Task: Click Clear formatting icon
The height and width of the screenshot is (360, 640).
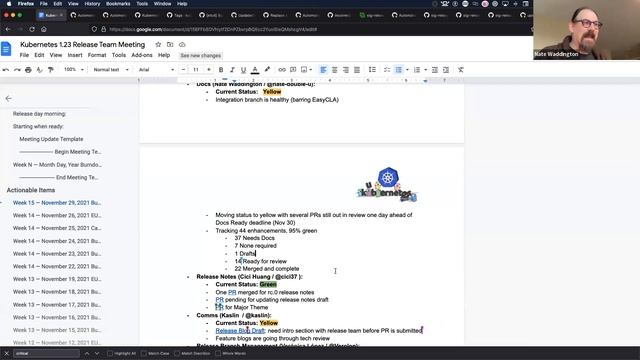Action: (x=461, y=70)
